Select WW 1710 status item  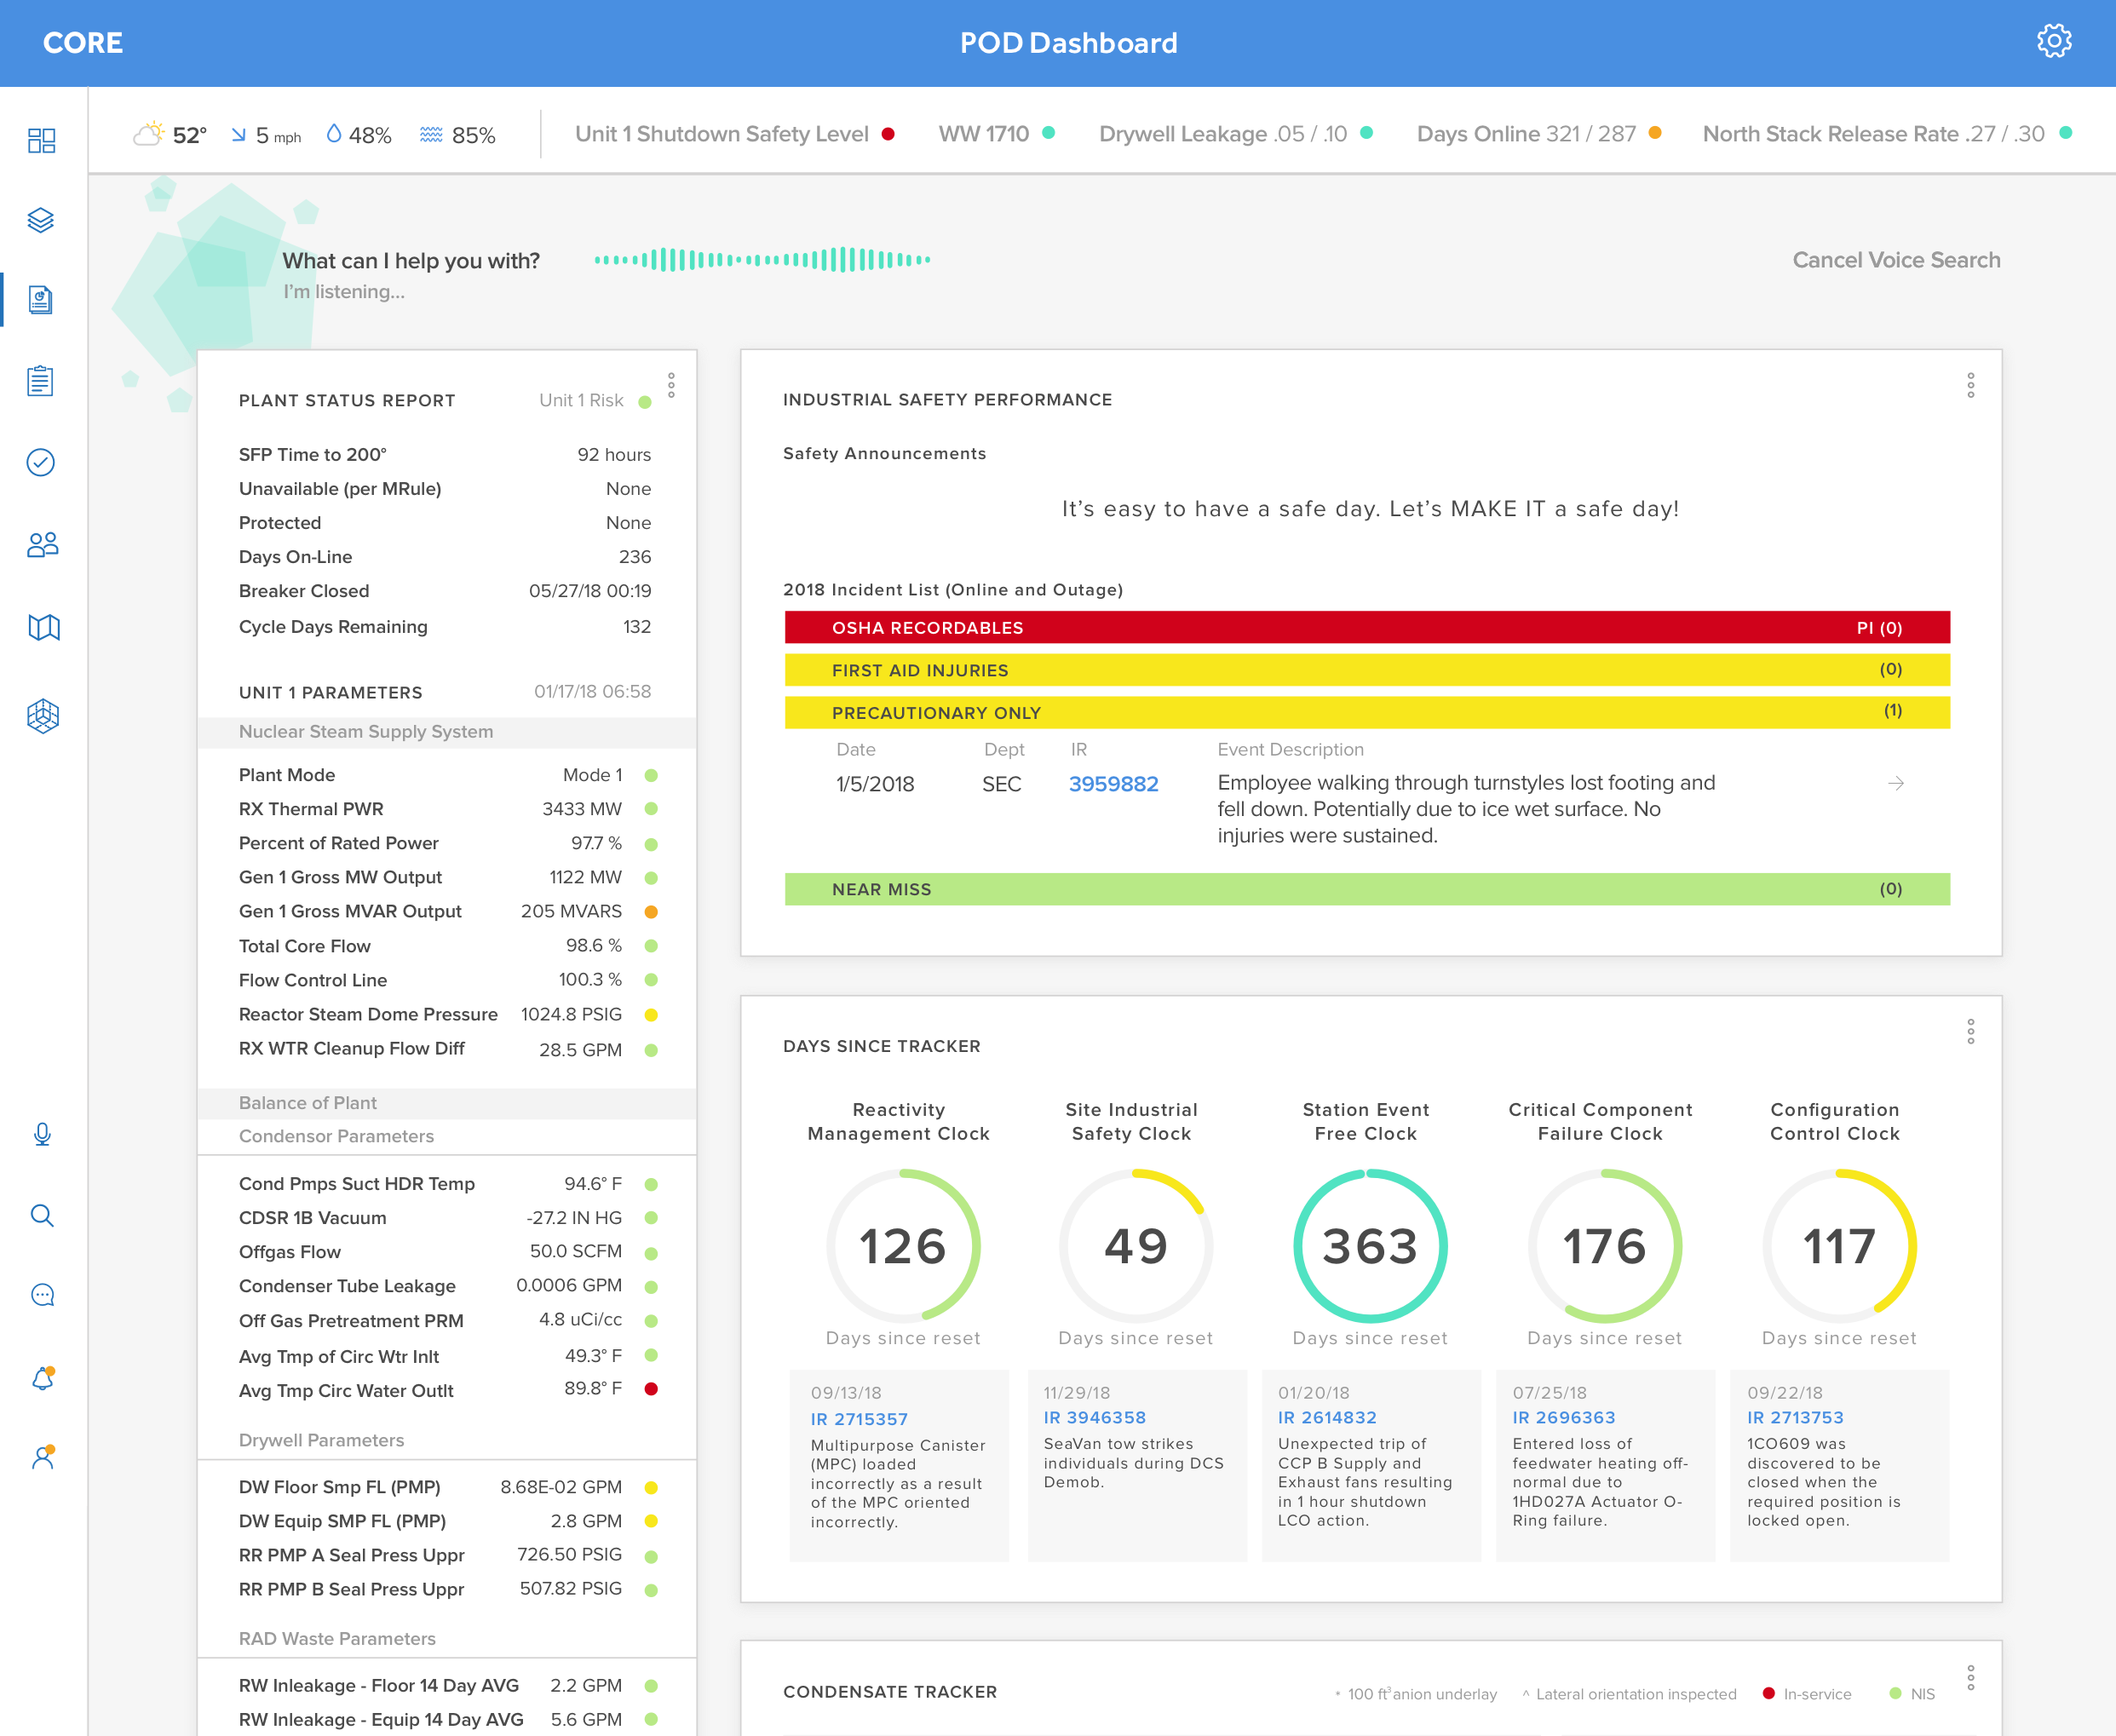tap(996, 134)
